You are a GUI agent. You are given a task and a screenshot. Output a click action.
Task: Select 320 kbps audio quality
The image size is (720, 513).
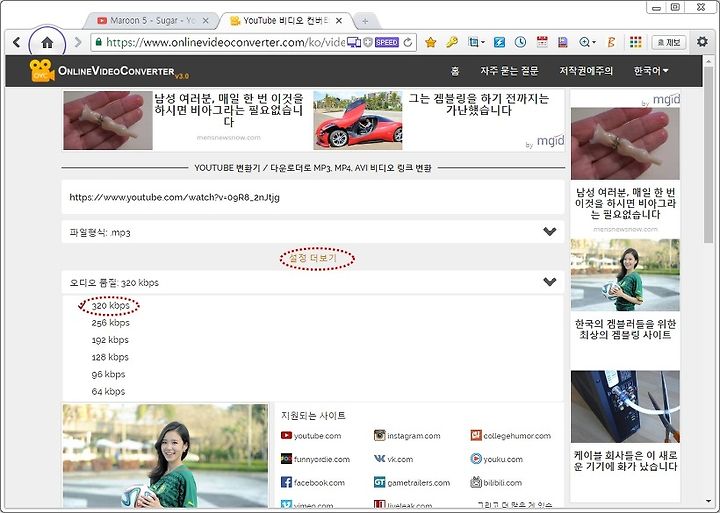tap(110, 306)
